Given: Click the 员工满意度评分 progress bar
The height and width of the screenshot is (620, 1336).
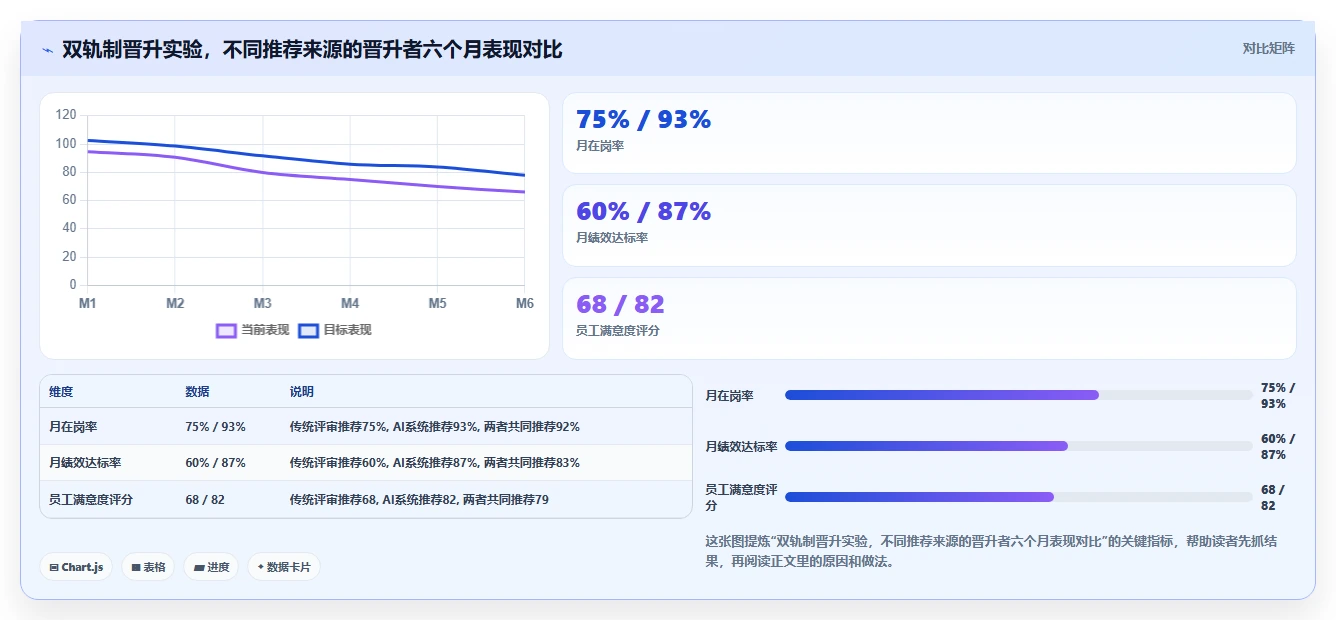Looking at the screenshot, I should [x=1018, y=497].
